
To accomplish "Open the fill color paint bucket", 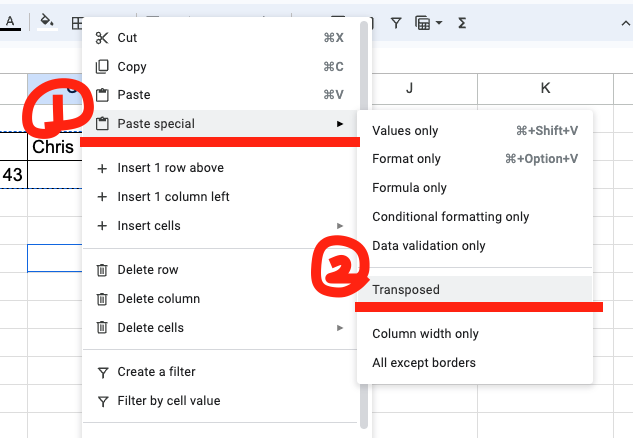I will coord(47,22).
